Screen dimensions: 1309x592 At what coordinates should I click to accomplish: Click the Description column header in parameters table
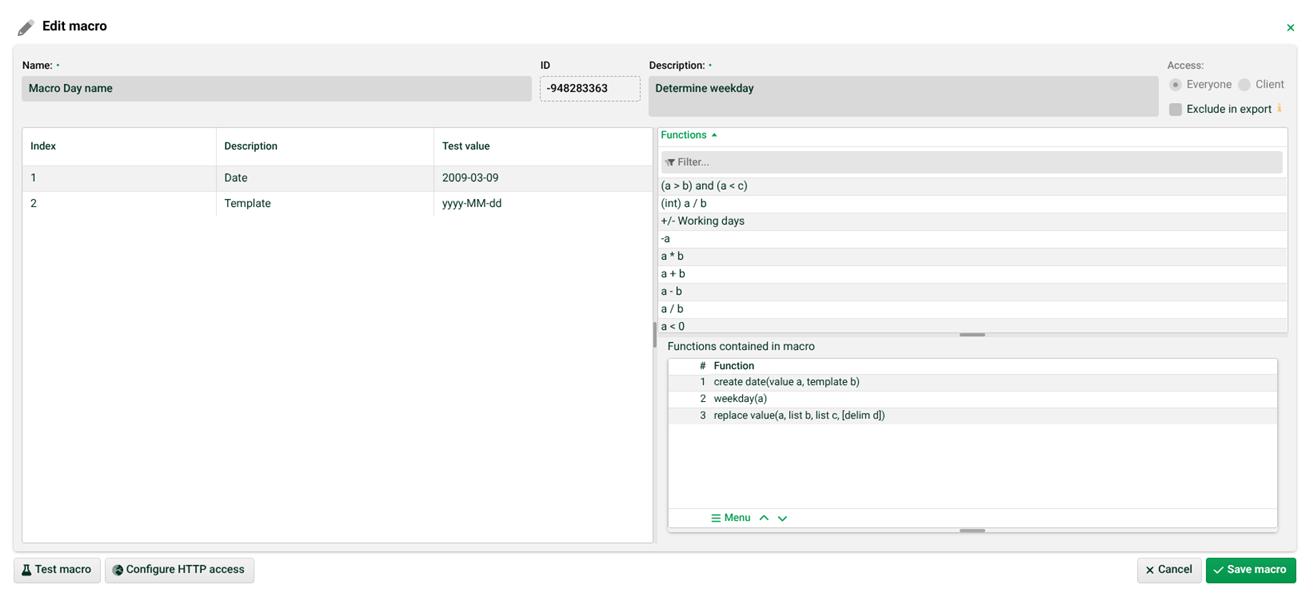tap(325, 146)
